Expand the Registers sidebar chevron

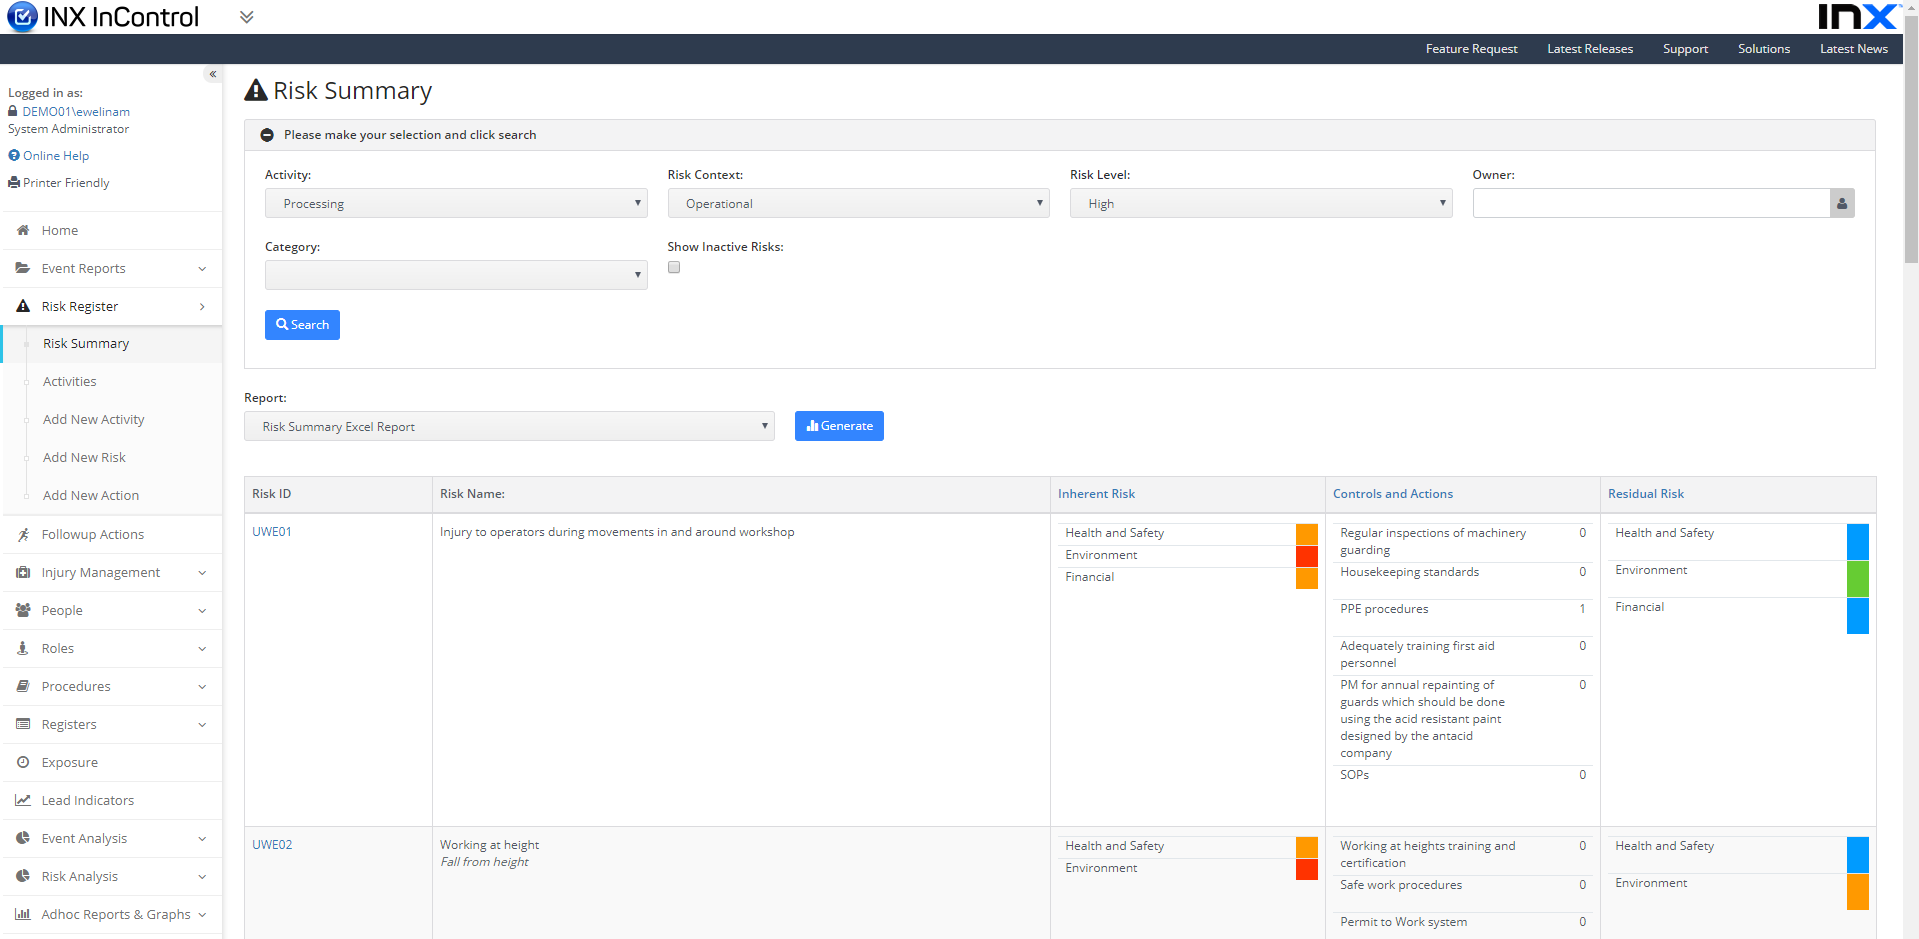pyautogui.click(x=202, y=724)
